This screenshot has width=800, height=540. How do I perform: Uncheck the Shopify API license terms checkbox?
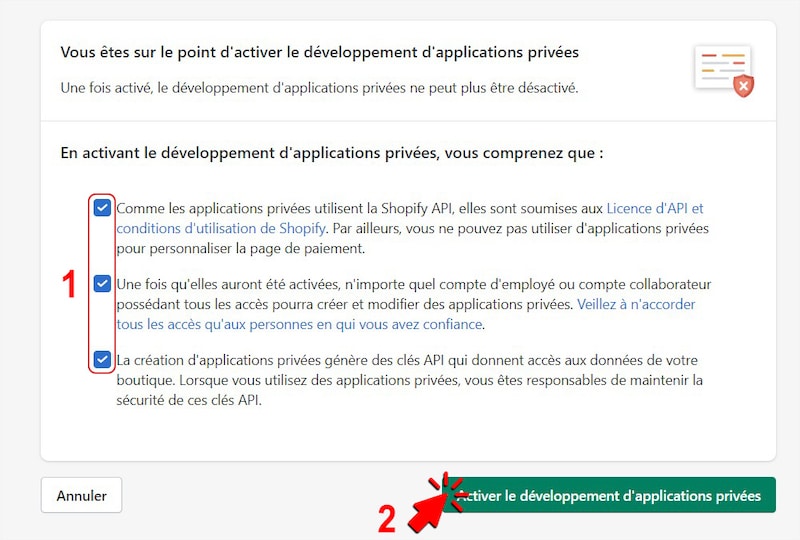pos(102,208)
